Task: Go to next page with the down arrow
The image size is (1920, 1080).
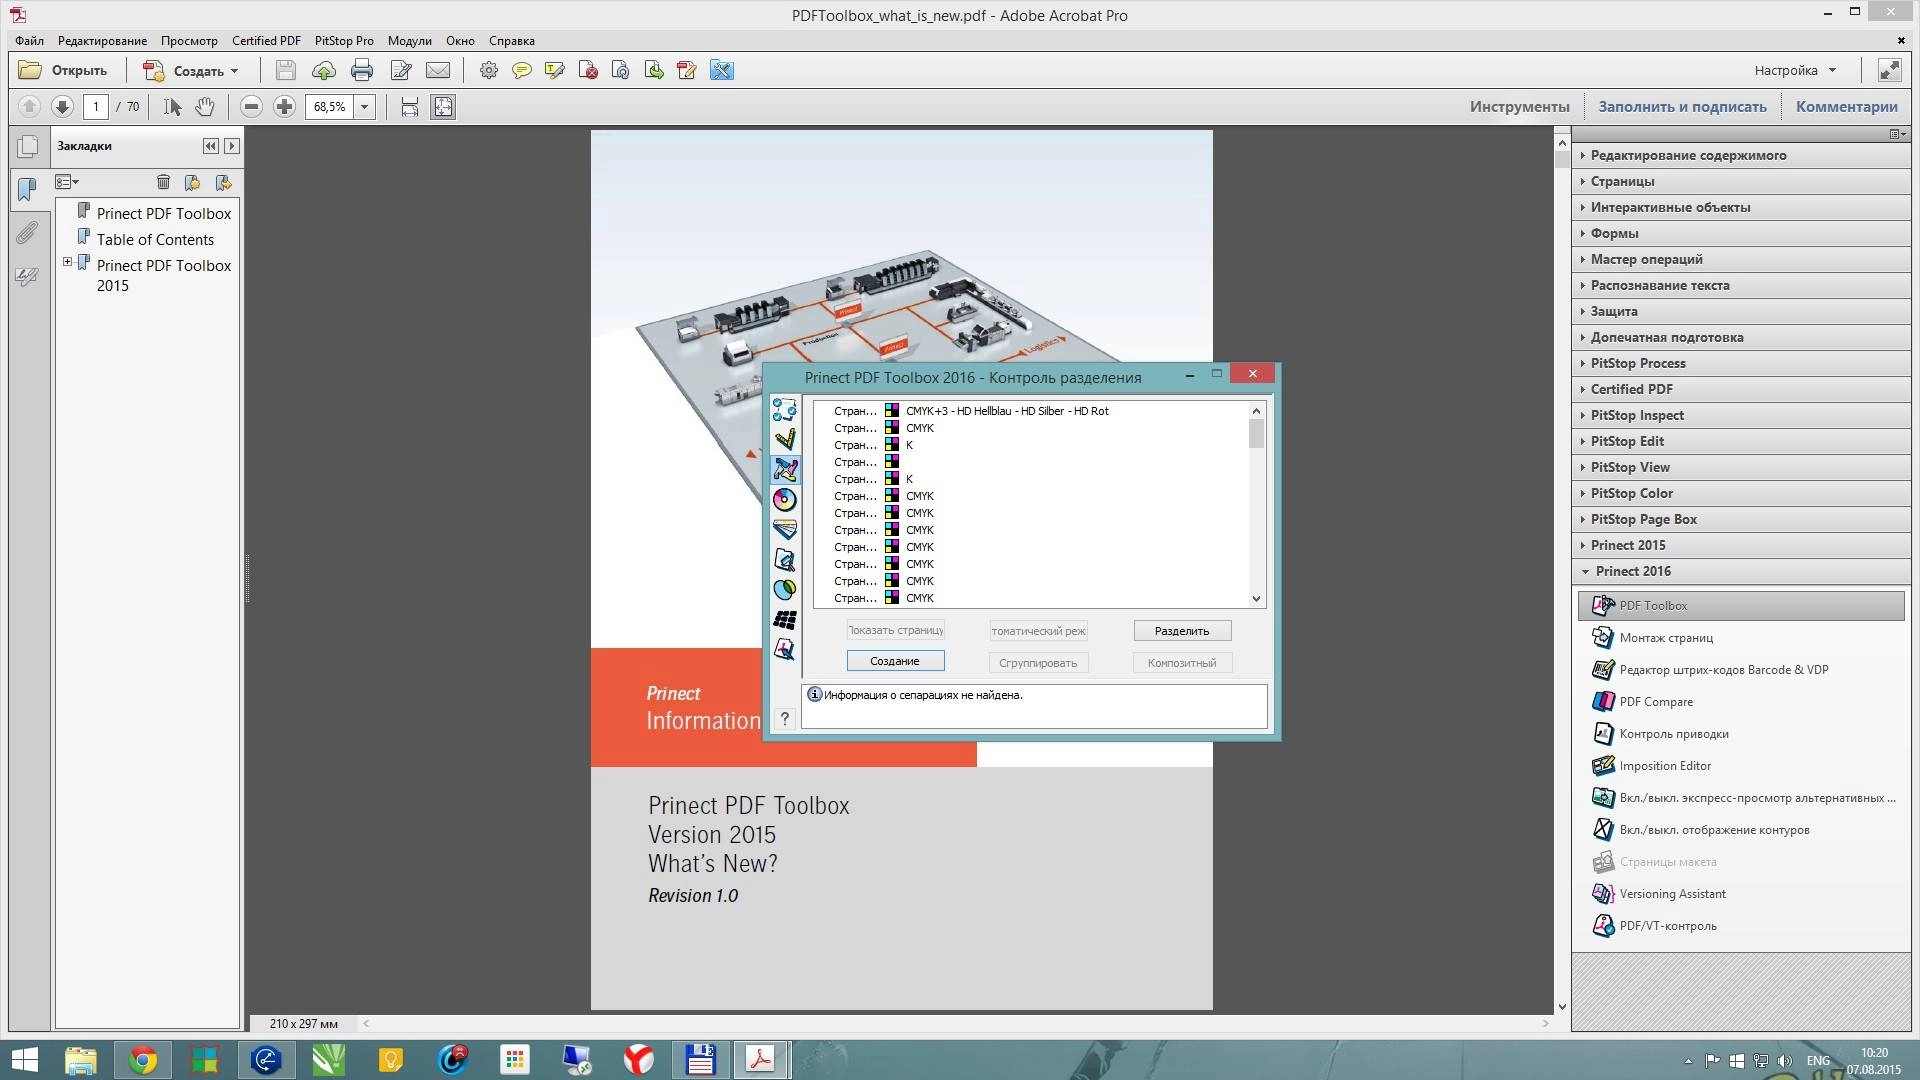Action: (x=62, y=106)
